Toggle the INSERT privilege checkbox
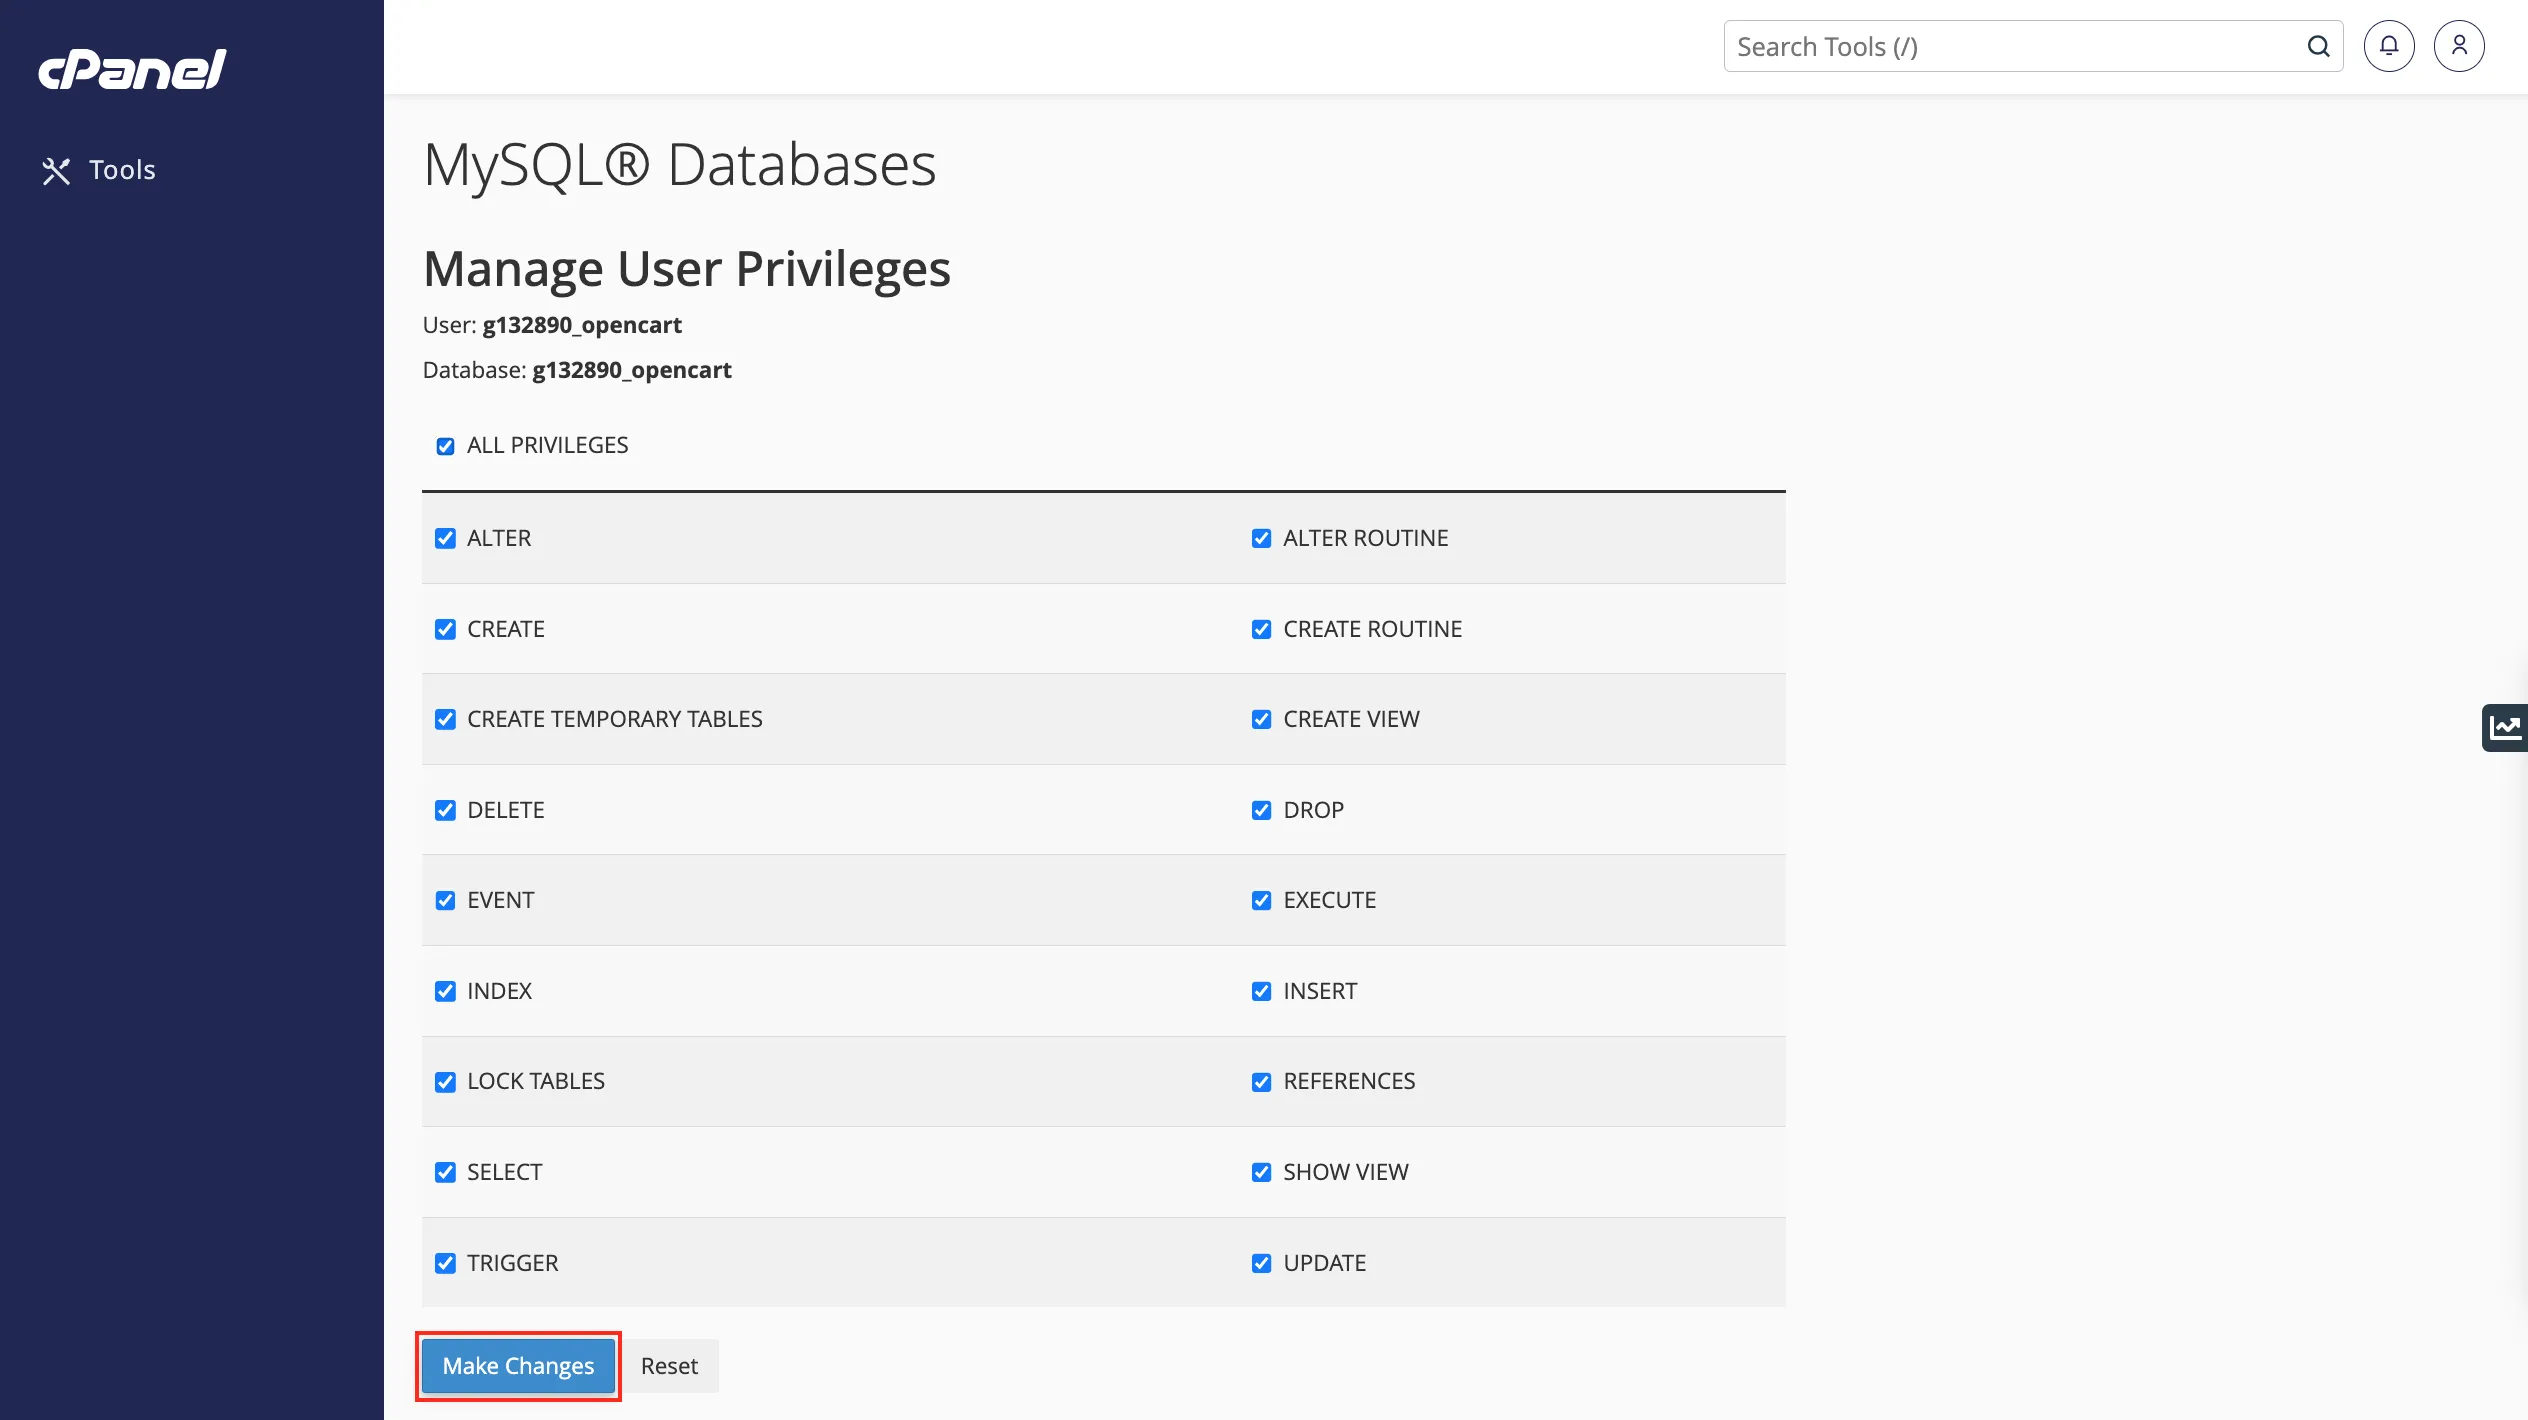The height and width of the screenshot is (1420, 2528). [1261, 992]
